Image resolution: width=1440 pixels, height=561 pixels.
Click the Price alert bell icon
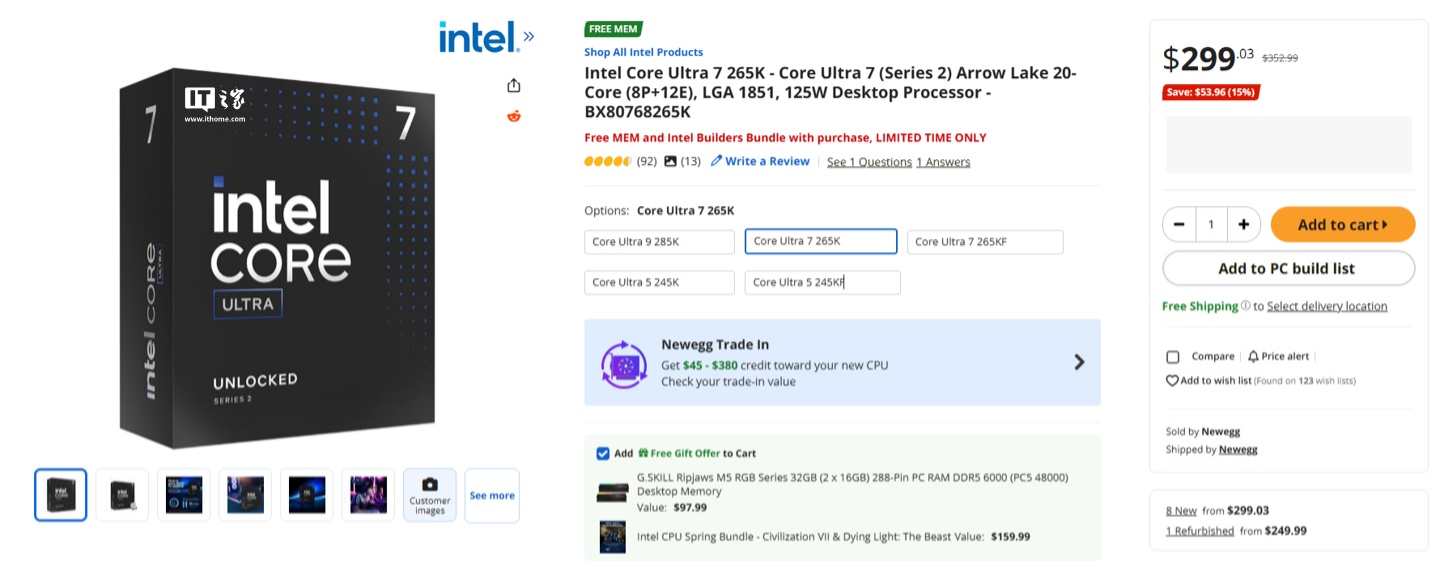click(1253, 356)
